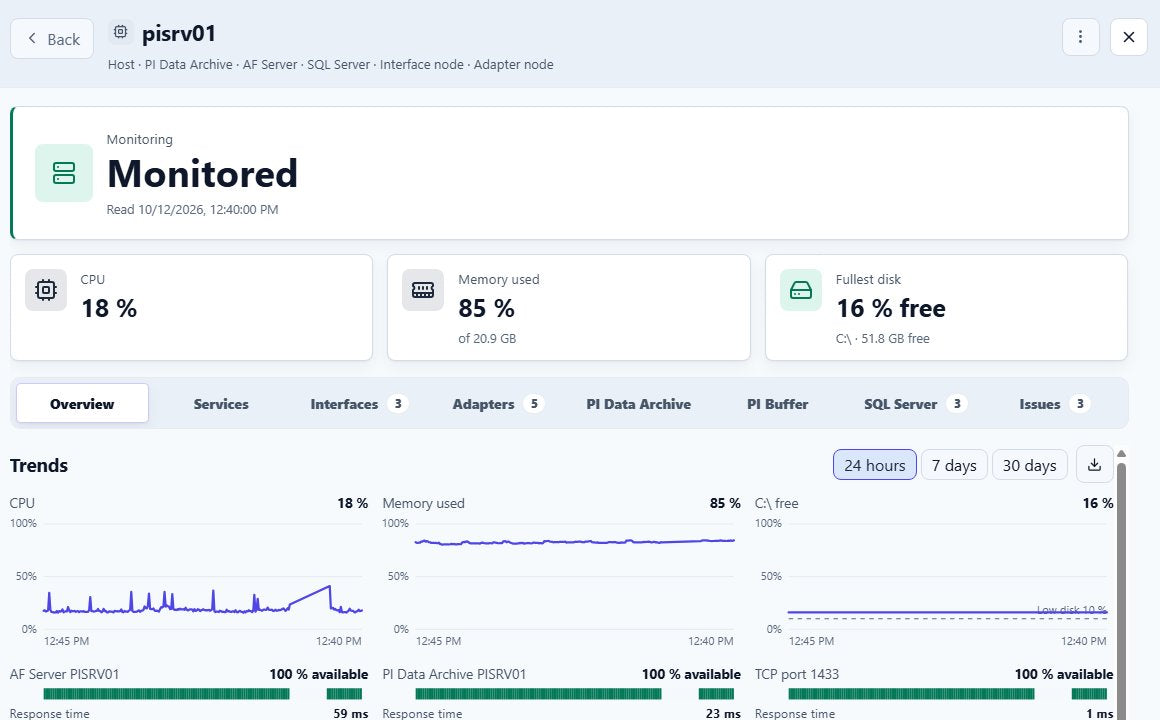Click the CPU trend line chart

203,577
